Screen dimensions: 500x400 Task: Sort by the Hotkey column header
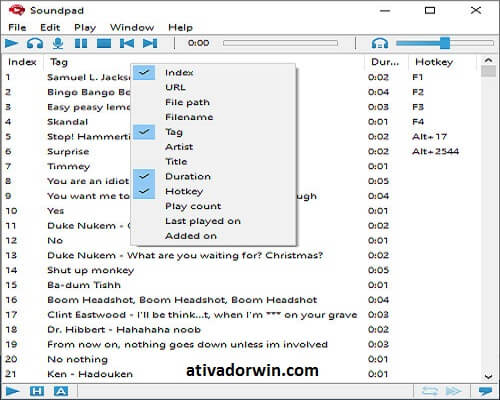coord(442,62)
